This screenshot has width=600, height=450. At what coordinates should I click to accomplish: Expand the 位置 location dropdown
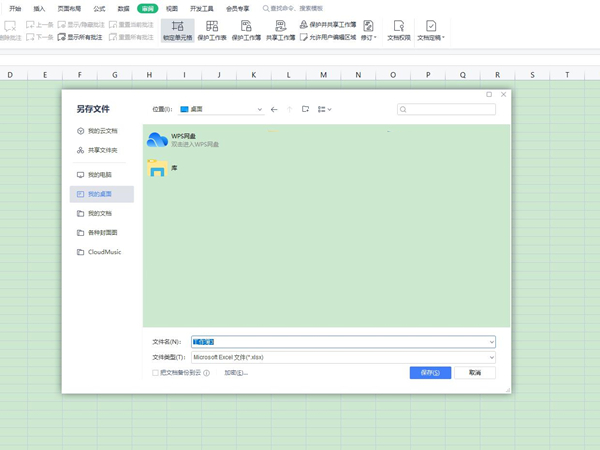click(259, 109)
